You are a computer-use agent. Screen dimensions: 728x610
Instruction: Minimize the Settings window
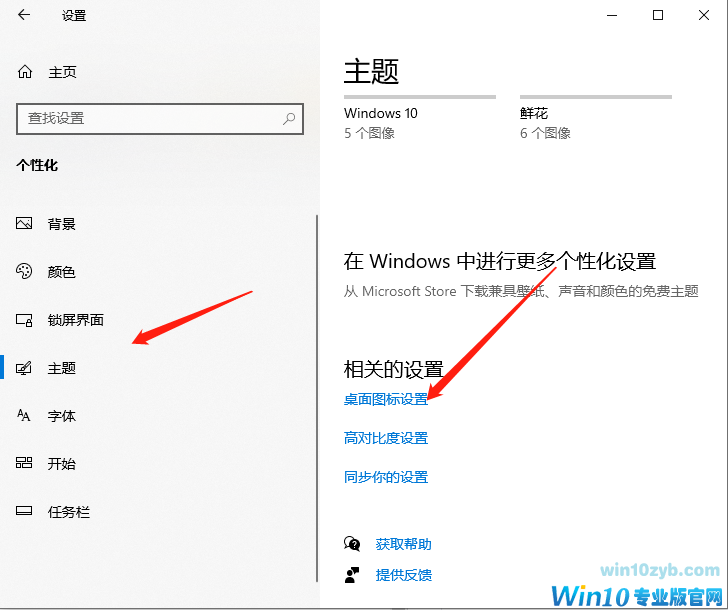tap(612, 15)
